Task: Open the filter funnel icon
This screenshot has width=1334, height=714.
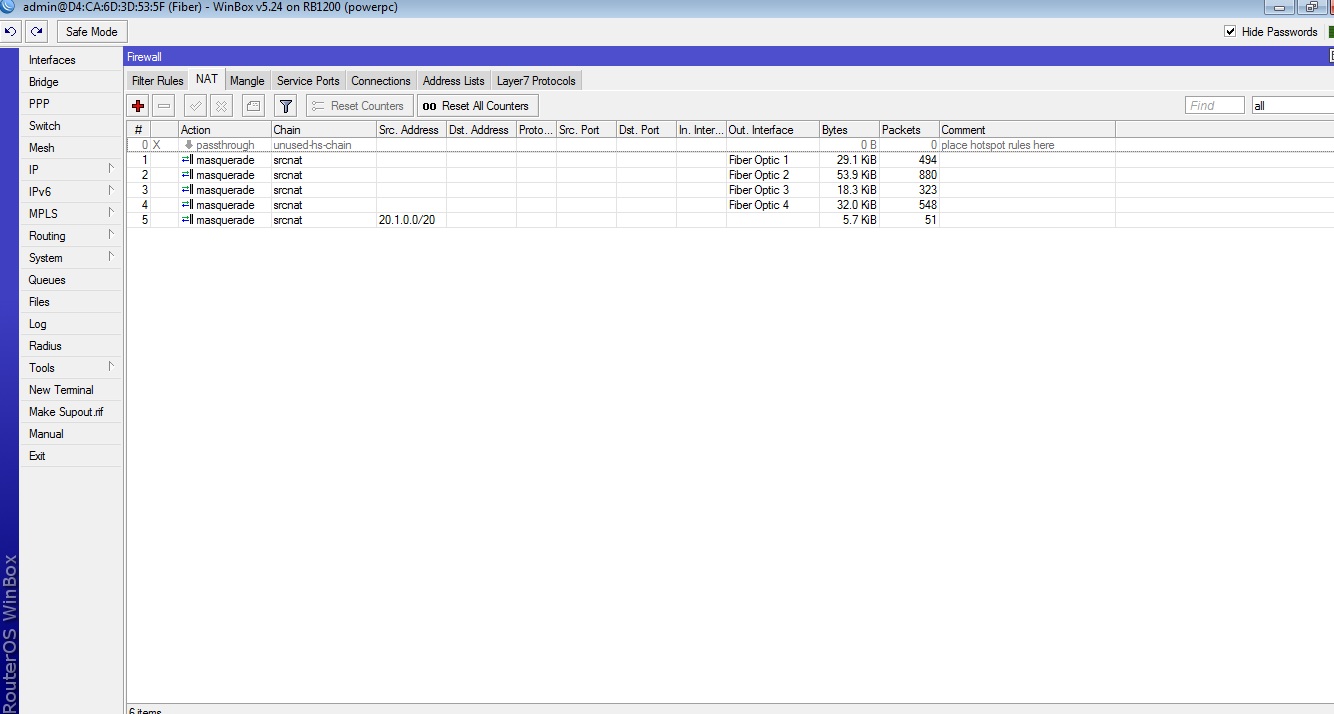Action: (286, 106)
